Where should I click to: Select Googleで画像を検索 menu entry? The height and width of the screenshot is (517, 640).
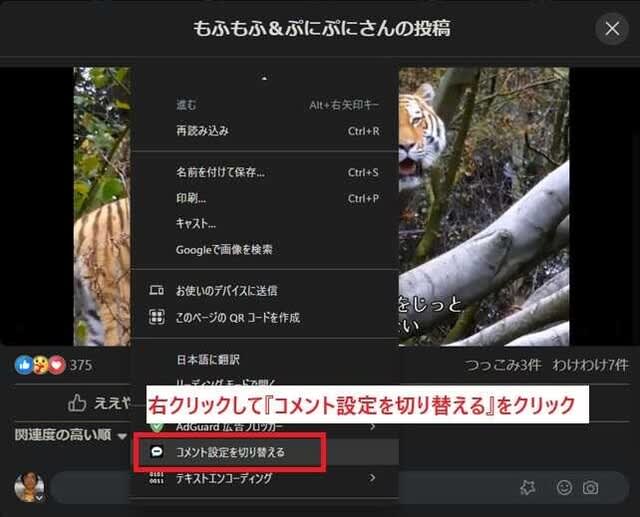click(224, 249)
